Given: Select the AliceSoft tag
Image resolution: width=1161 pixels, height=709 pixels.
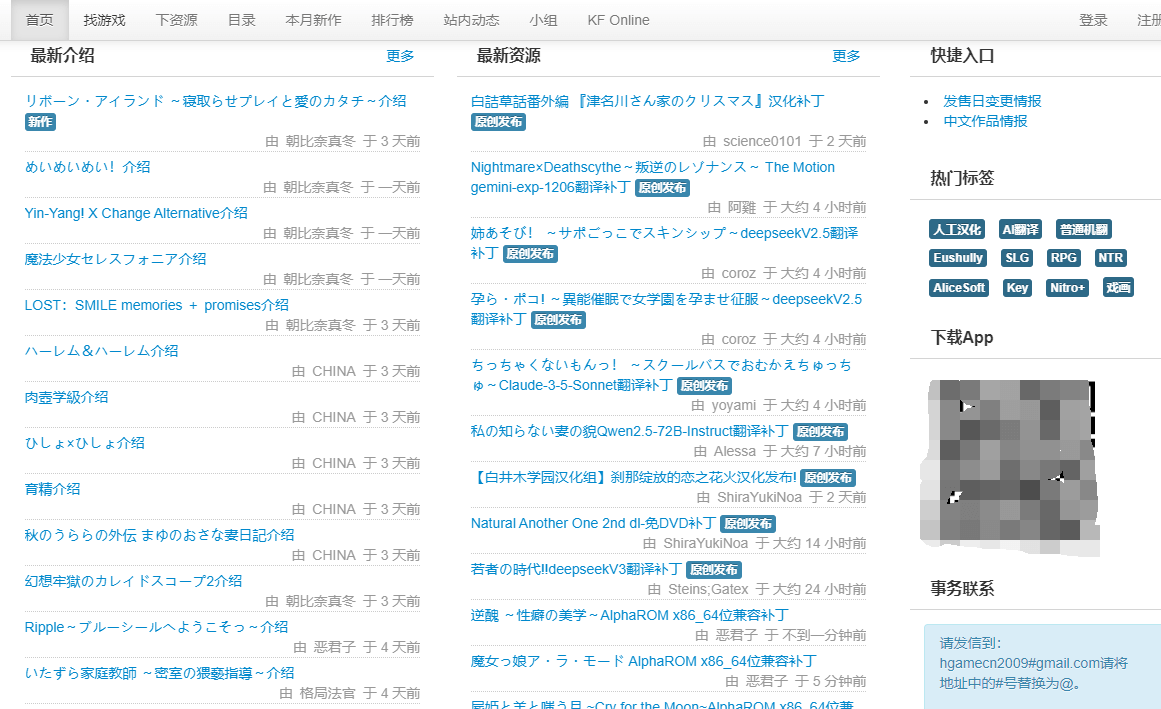Looking at the screenshot, I should coord(959,288).
